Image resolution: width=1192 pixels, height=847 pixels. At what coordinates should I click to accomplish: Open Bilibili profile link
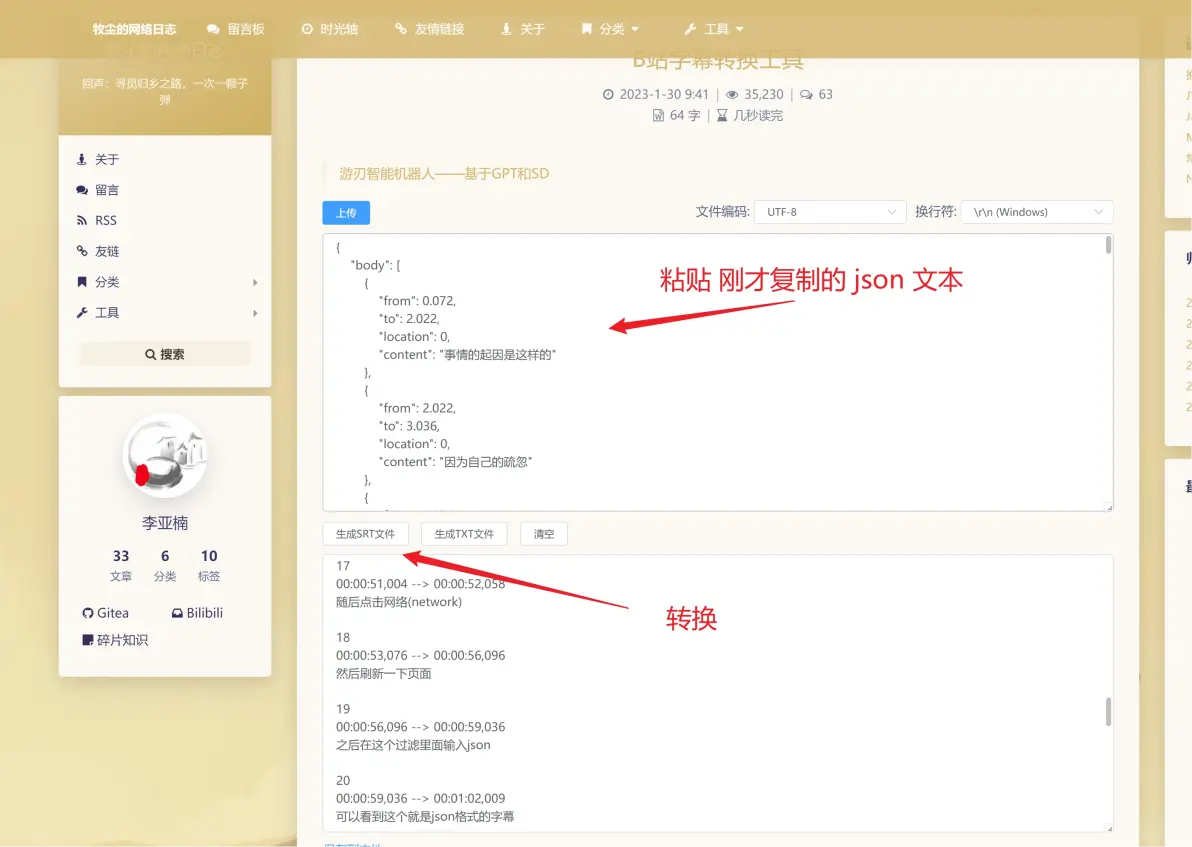click(x=197, y=613)
